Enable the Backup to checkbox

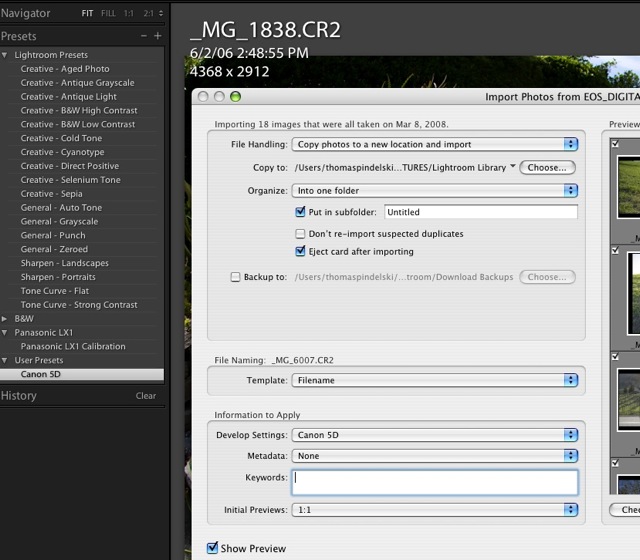pos(236,277)
